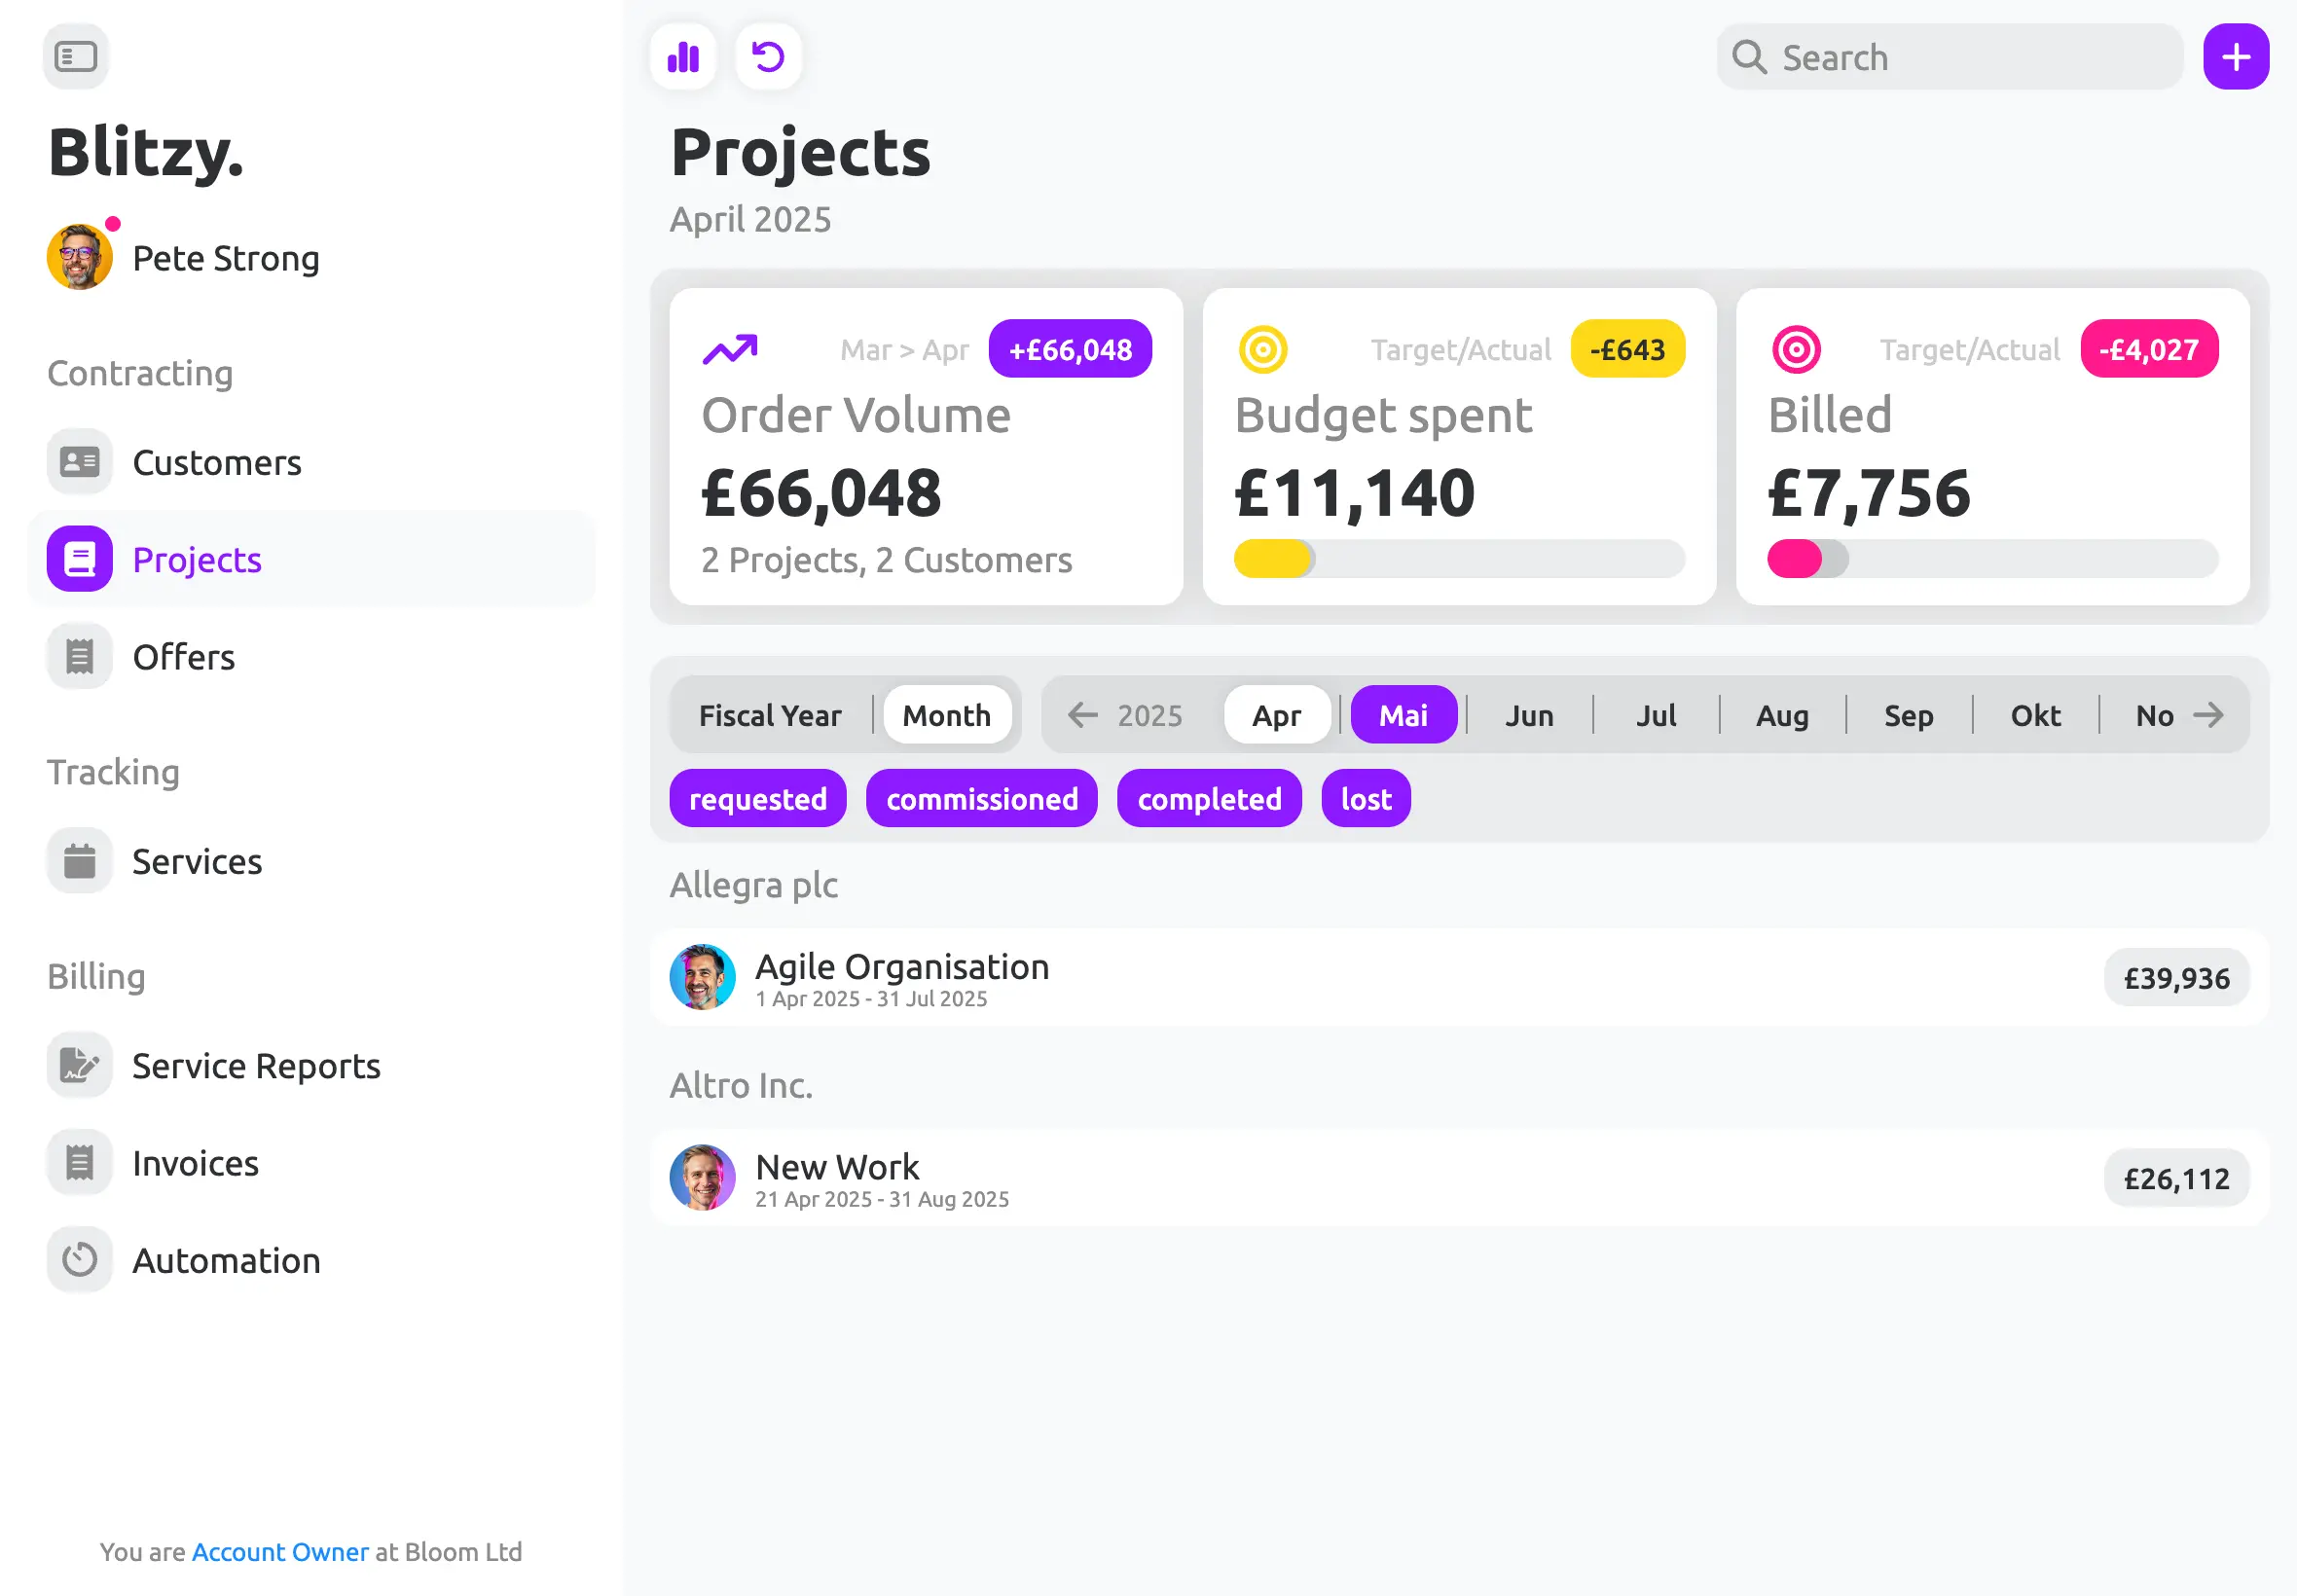Select the Jun month tab
Viewport: 2297px width, 1596px height.
pyautogui.click(x=1530, y=715)
